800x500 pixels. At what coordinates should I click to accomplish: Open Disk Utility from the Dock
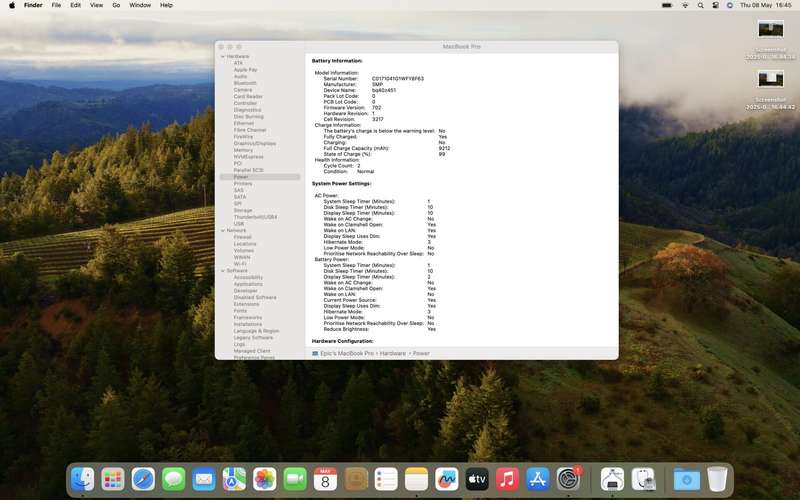tap(643, 480)
